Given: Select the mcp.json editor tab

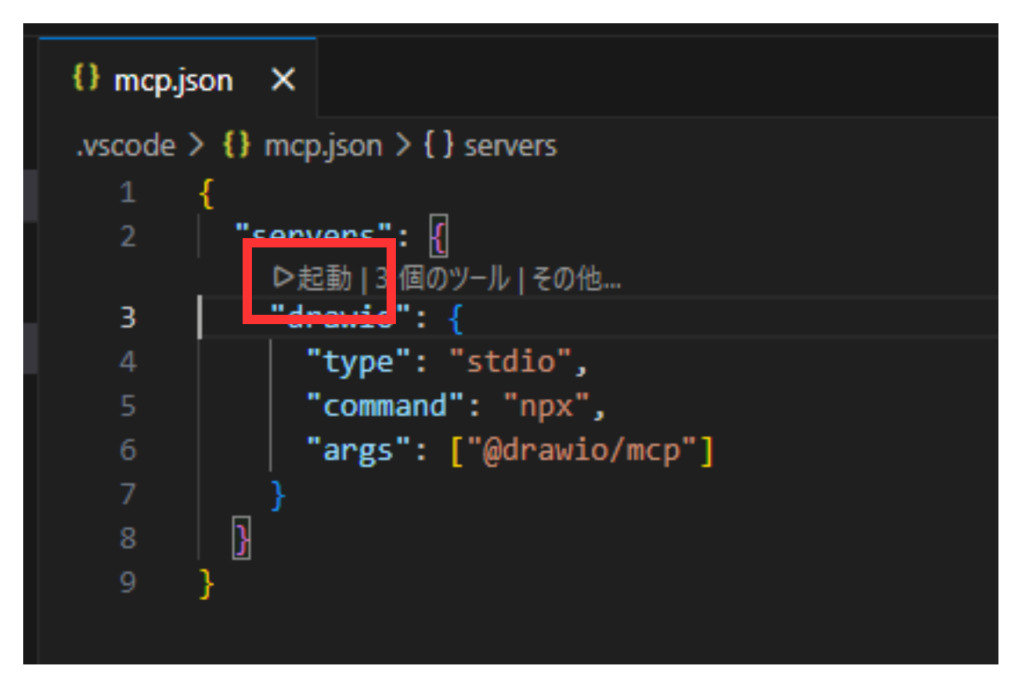Looking at the screenshot, I should tap(173, 80).
